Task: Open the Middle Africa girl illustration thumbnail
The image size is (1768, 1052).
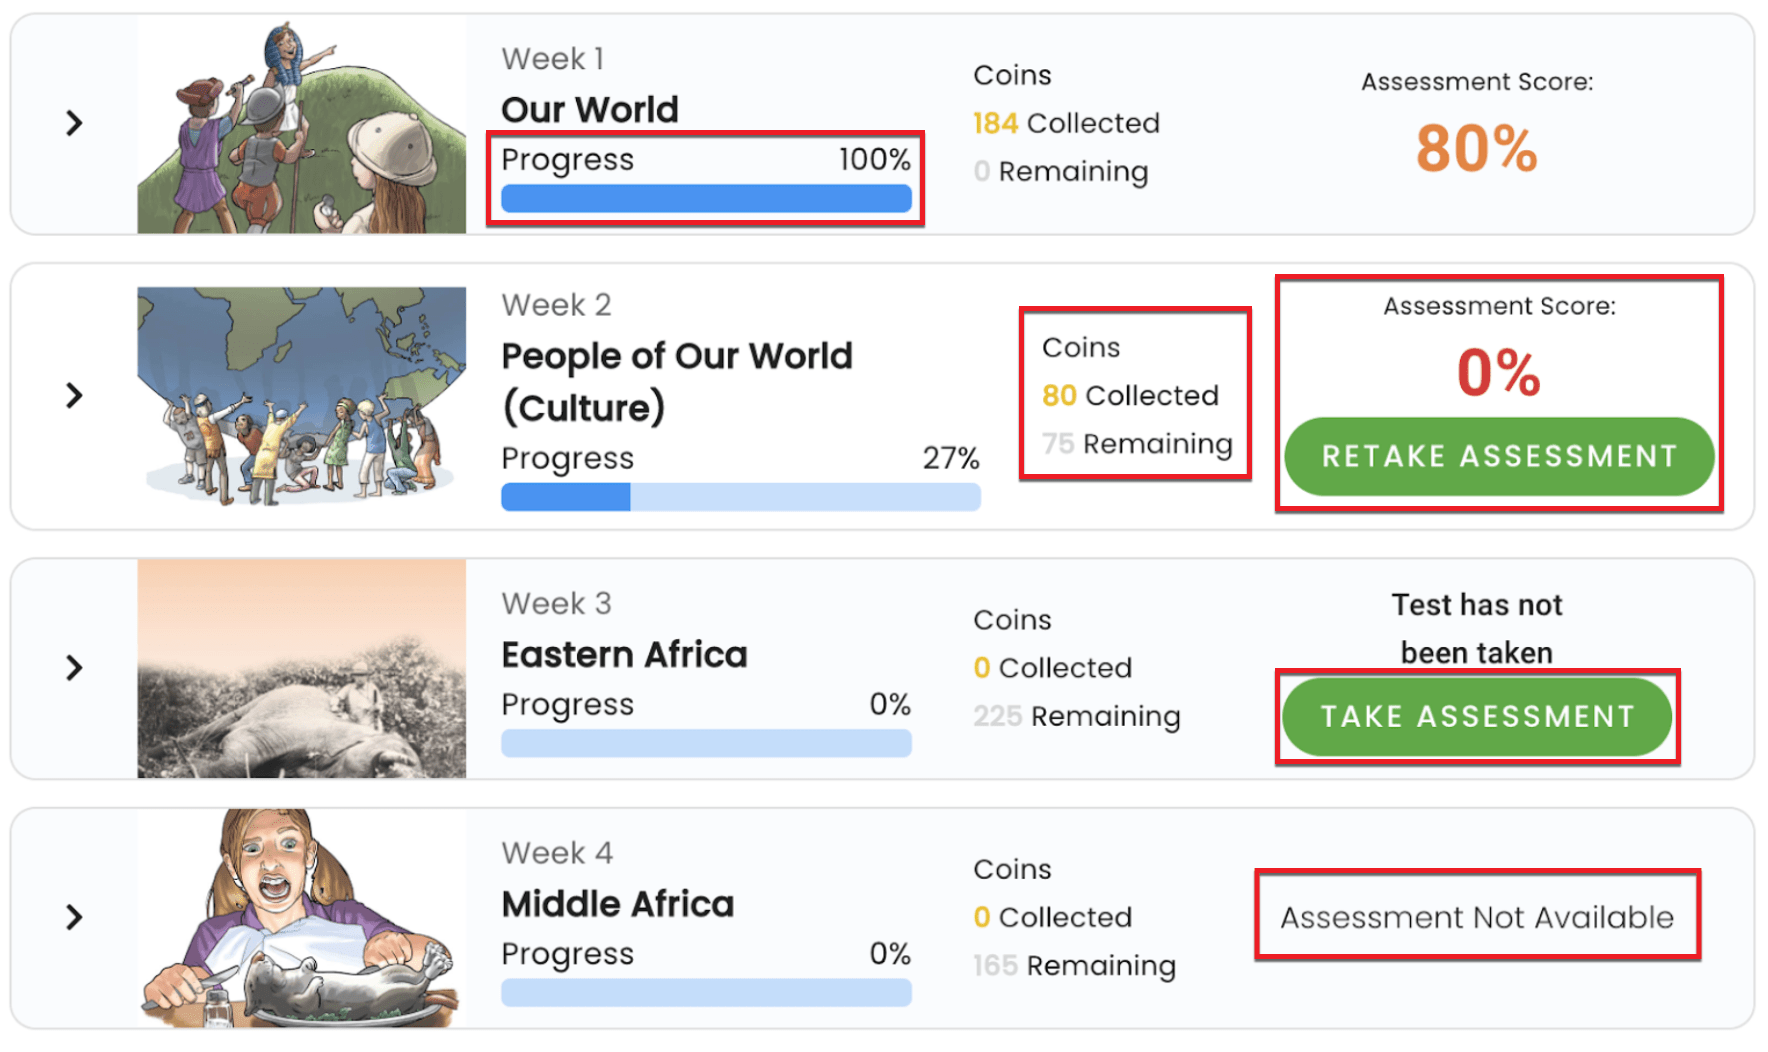Action: click(x=301, y=917)
